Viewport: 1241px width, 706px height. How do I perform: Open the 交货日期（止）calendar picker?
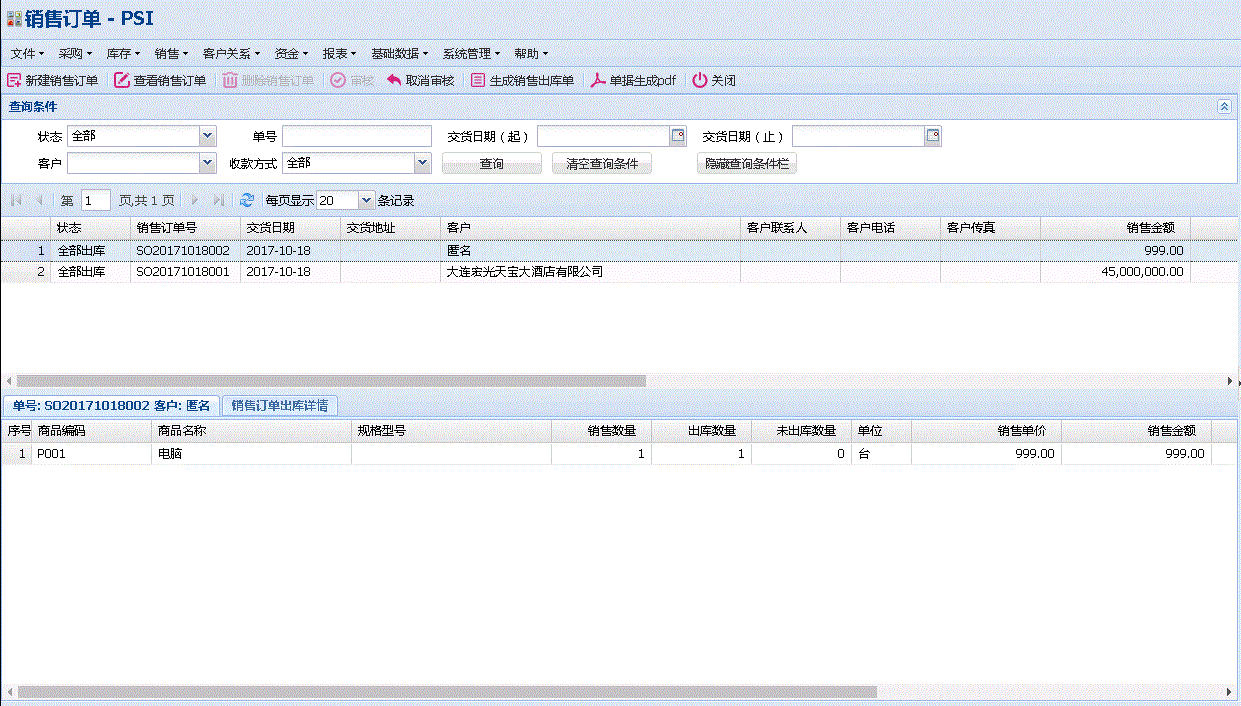[933, 136]
